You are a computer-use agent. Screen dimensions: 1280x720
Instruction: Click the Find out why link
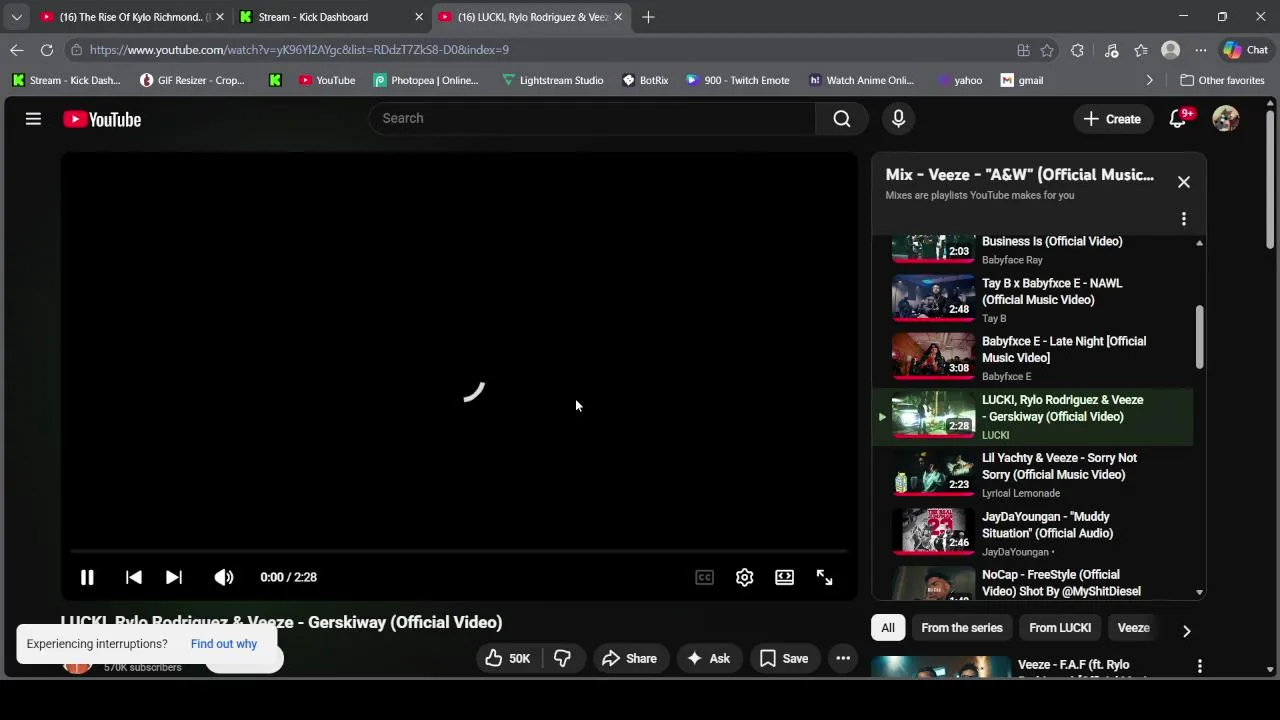(x=224, y=644)
